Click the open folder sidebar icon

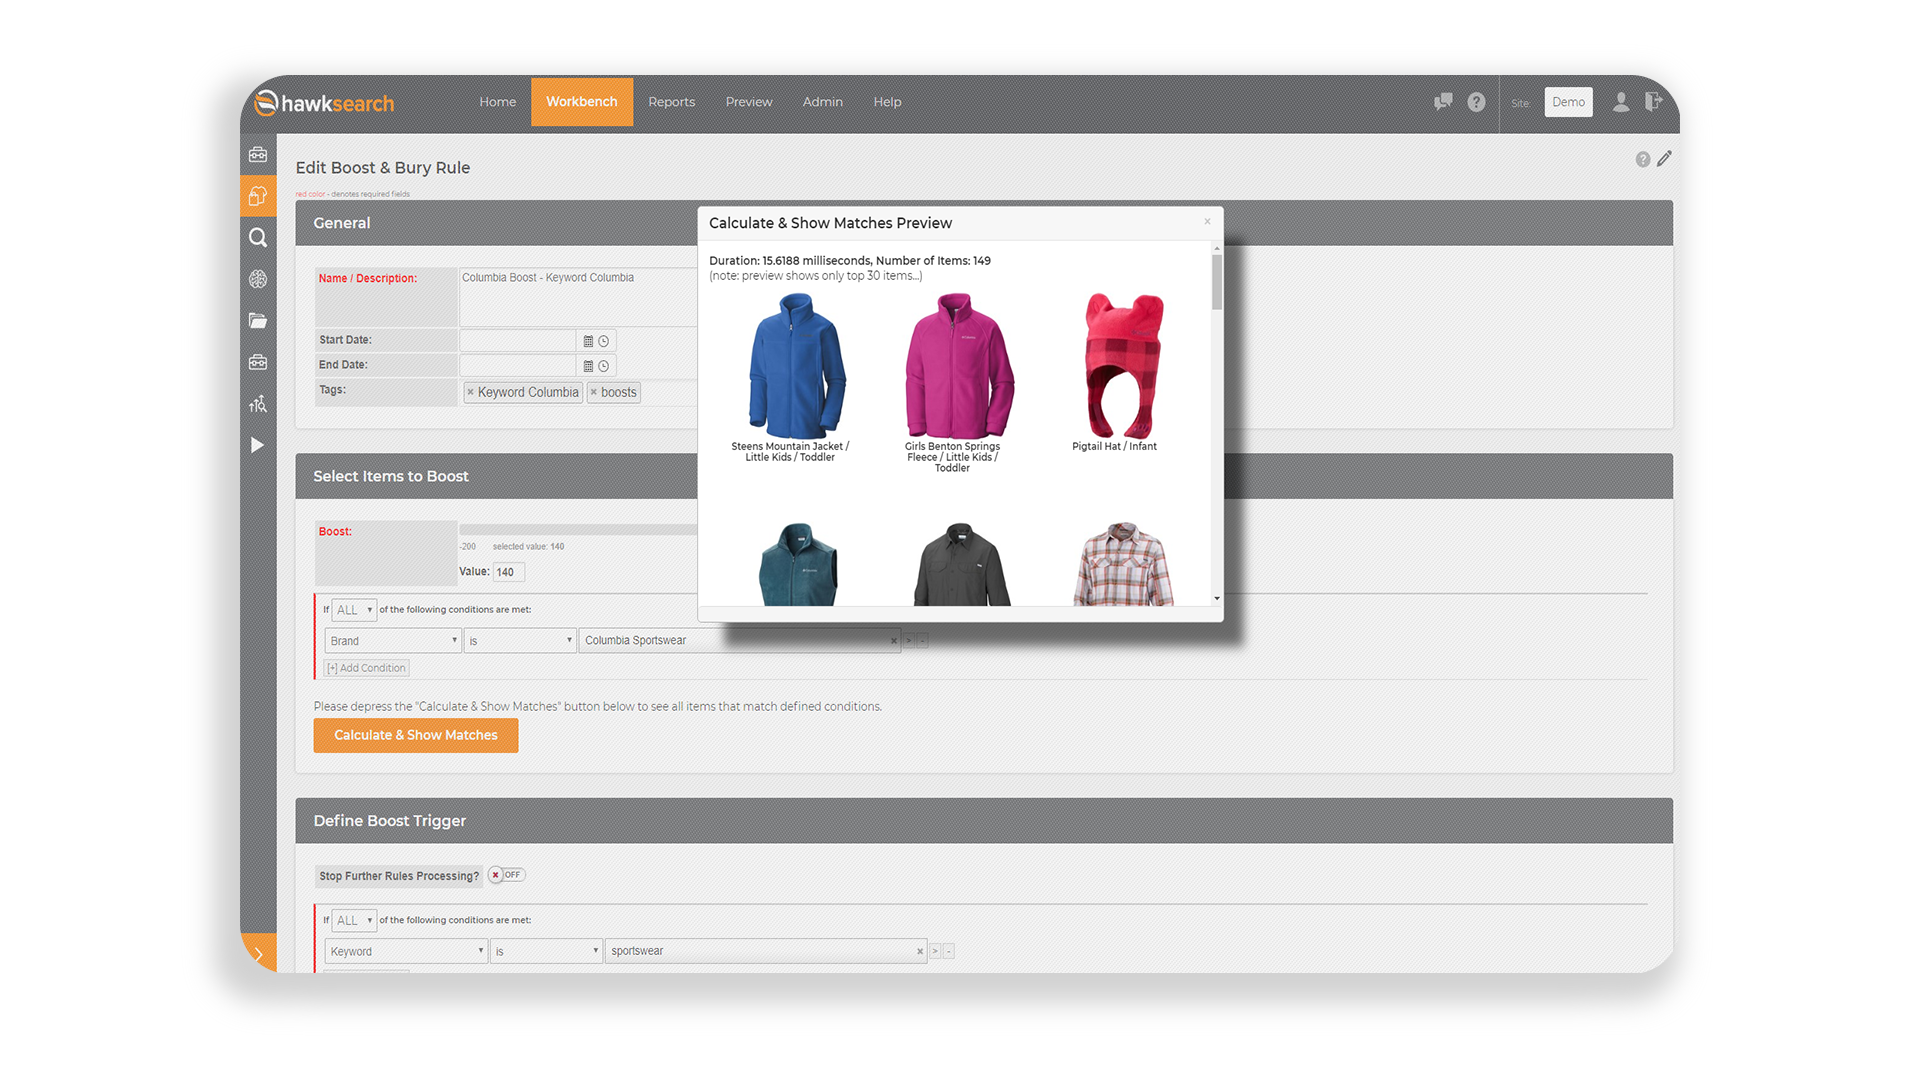pos(258,321)
